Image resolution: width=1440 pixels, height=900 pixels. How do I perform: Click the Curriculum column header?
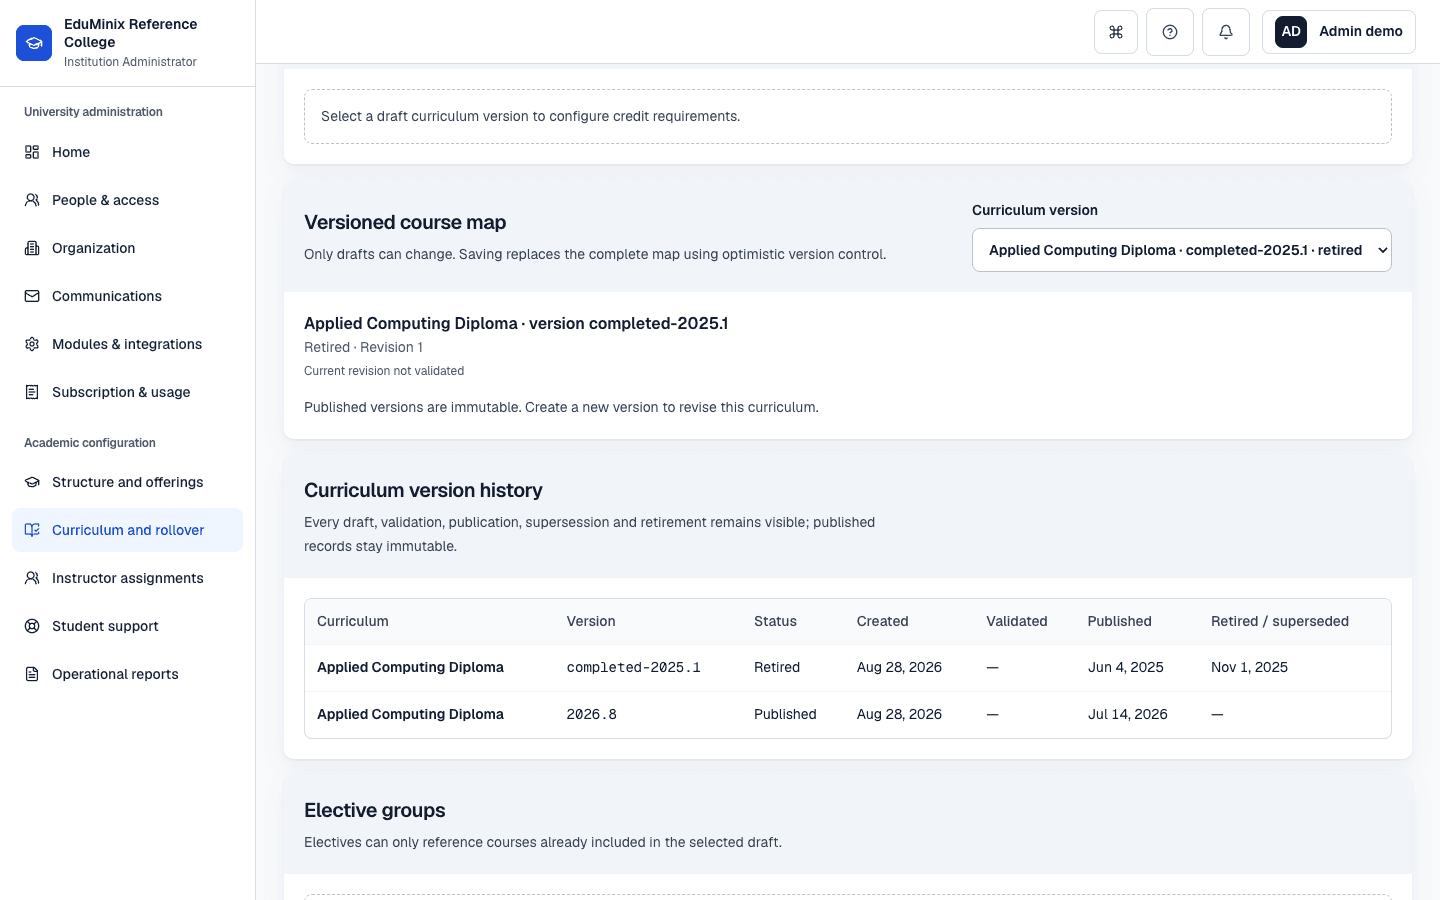pyautogui.click(x=352, y=621)
